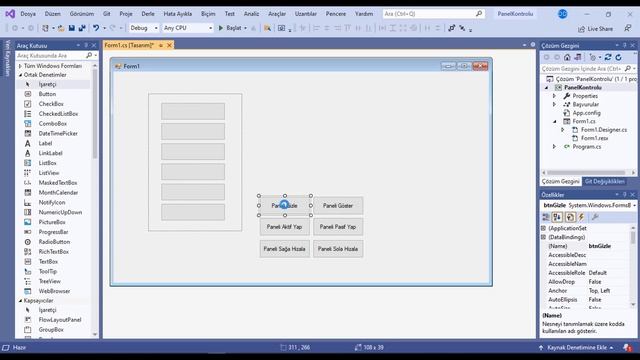Screen dimensions: 640x360
Task: Select App.config in solution tree
Action: point(587,113)
